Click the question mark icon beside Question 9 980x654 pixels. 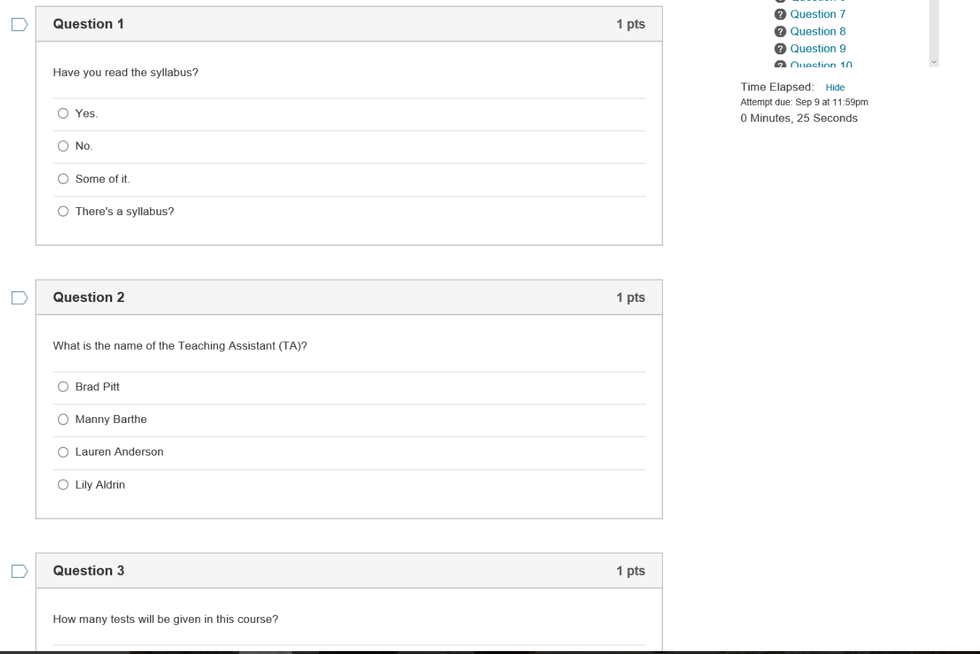point(780,49)
